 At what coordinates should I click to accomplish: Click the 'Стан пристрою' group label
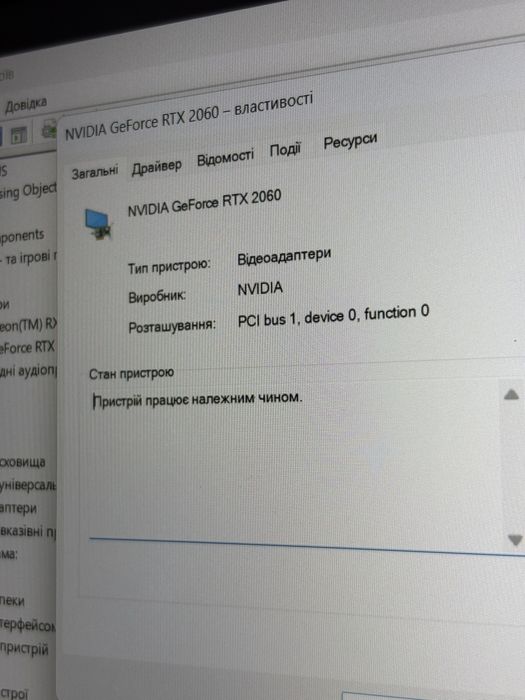131,373
